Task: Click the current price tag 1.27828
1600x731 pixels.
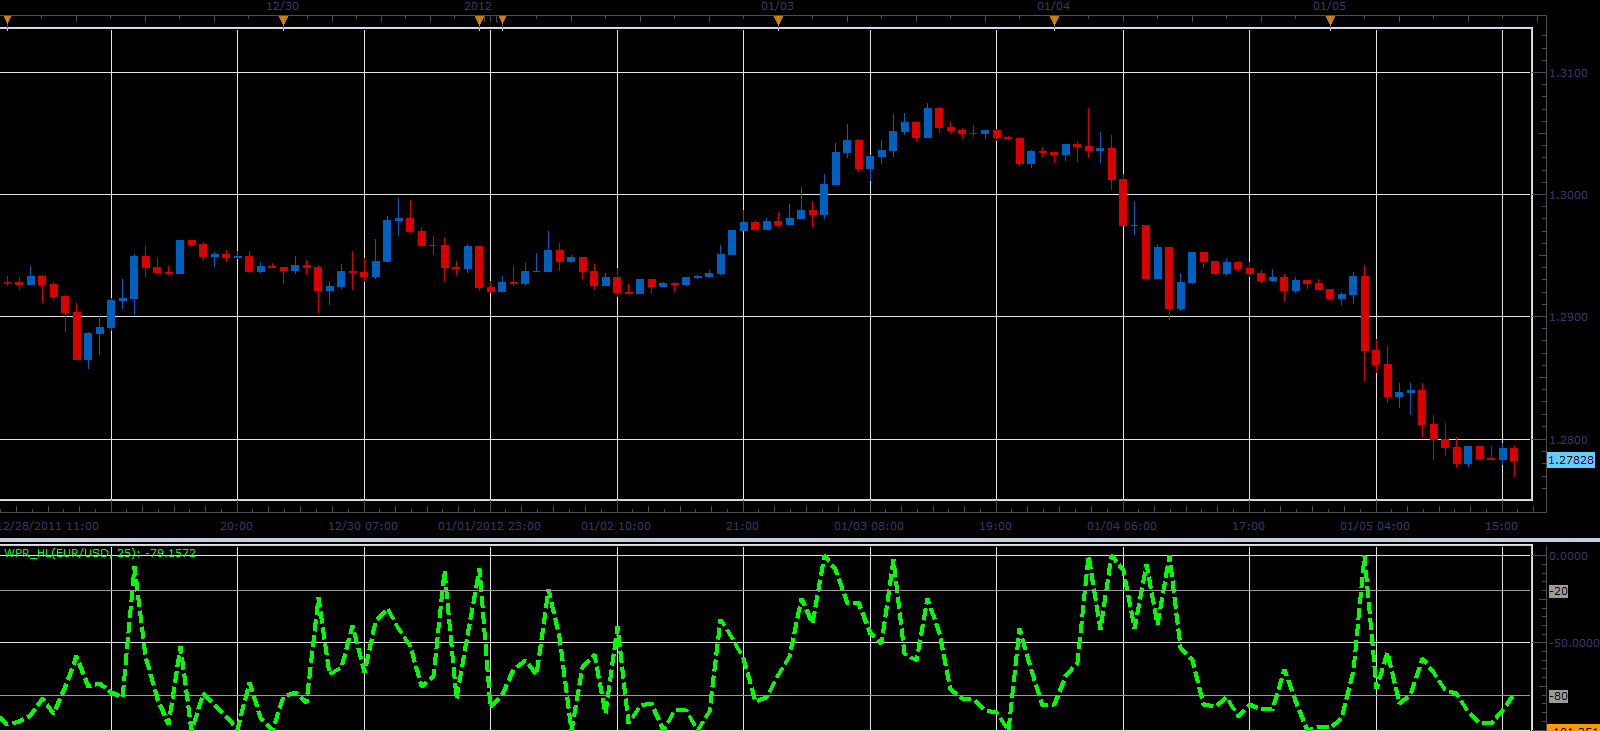Action: click(x=1571, y=460)
